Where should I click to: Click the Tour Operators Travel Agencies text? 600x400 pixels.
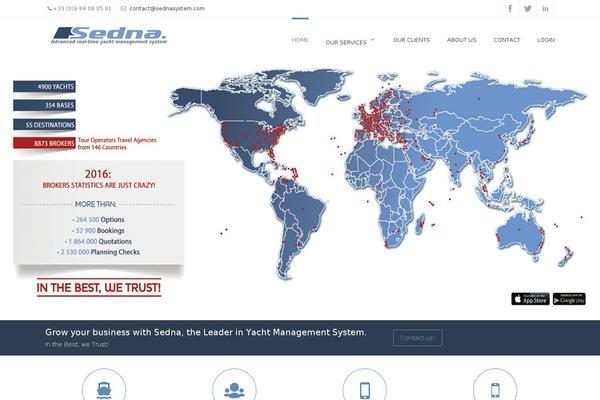pyautogui.click(x=117, y=140)
